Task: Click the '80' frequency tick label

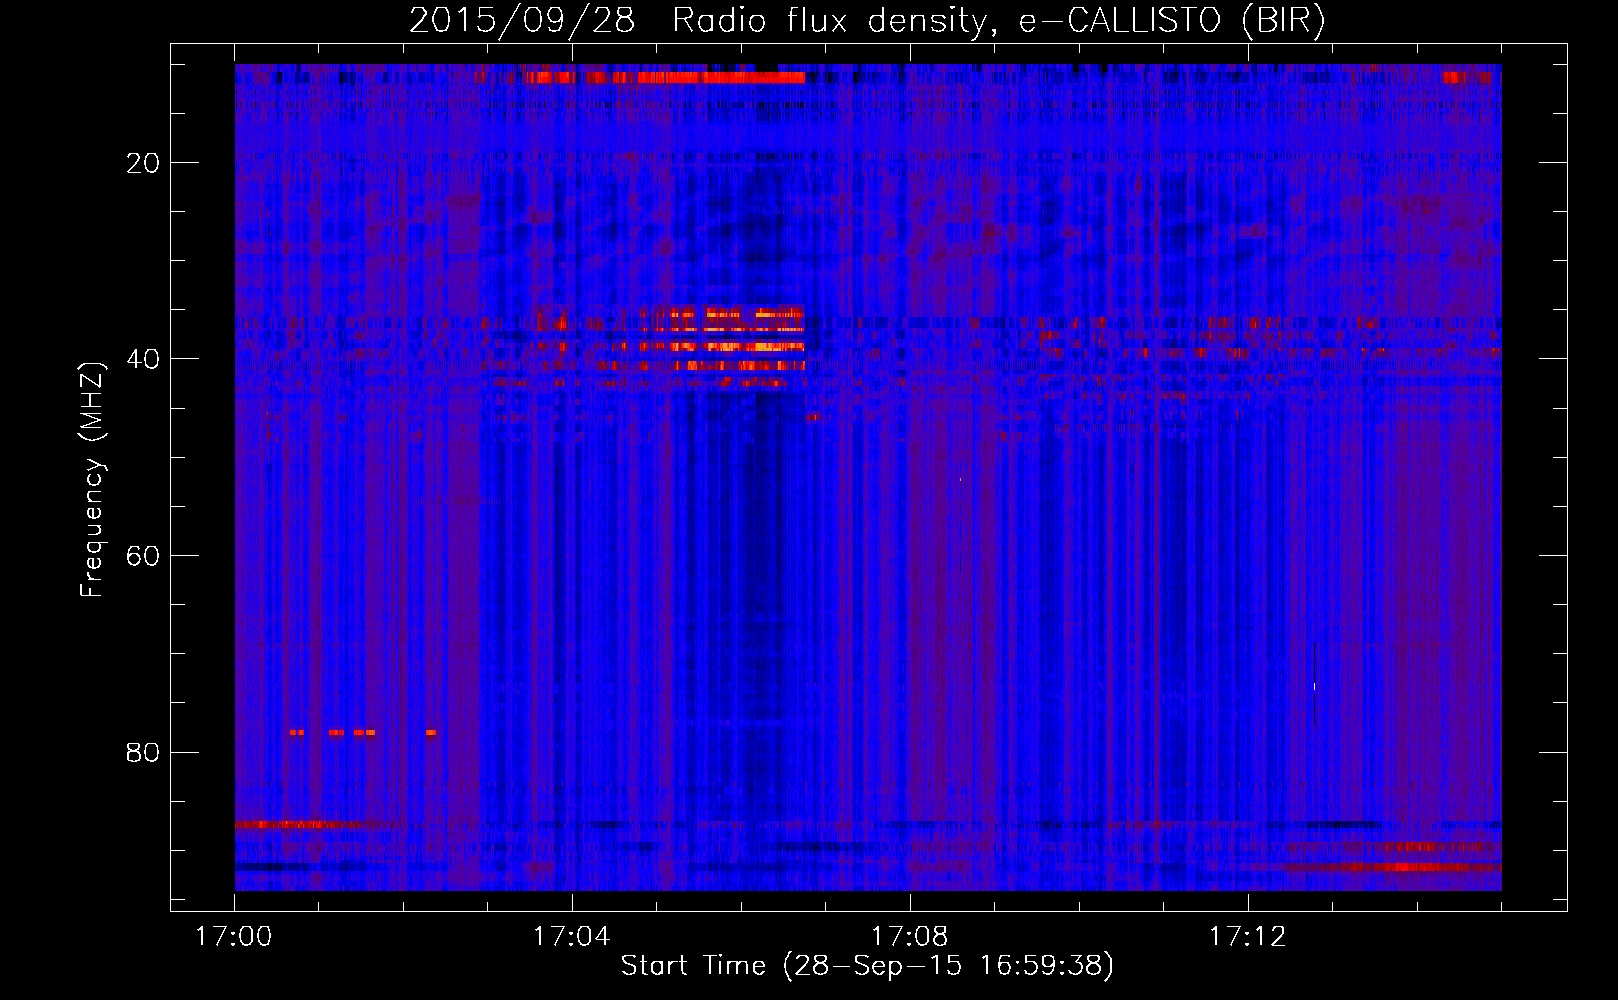Action: tap(144, 752)
